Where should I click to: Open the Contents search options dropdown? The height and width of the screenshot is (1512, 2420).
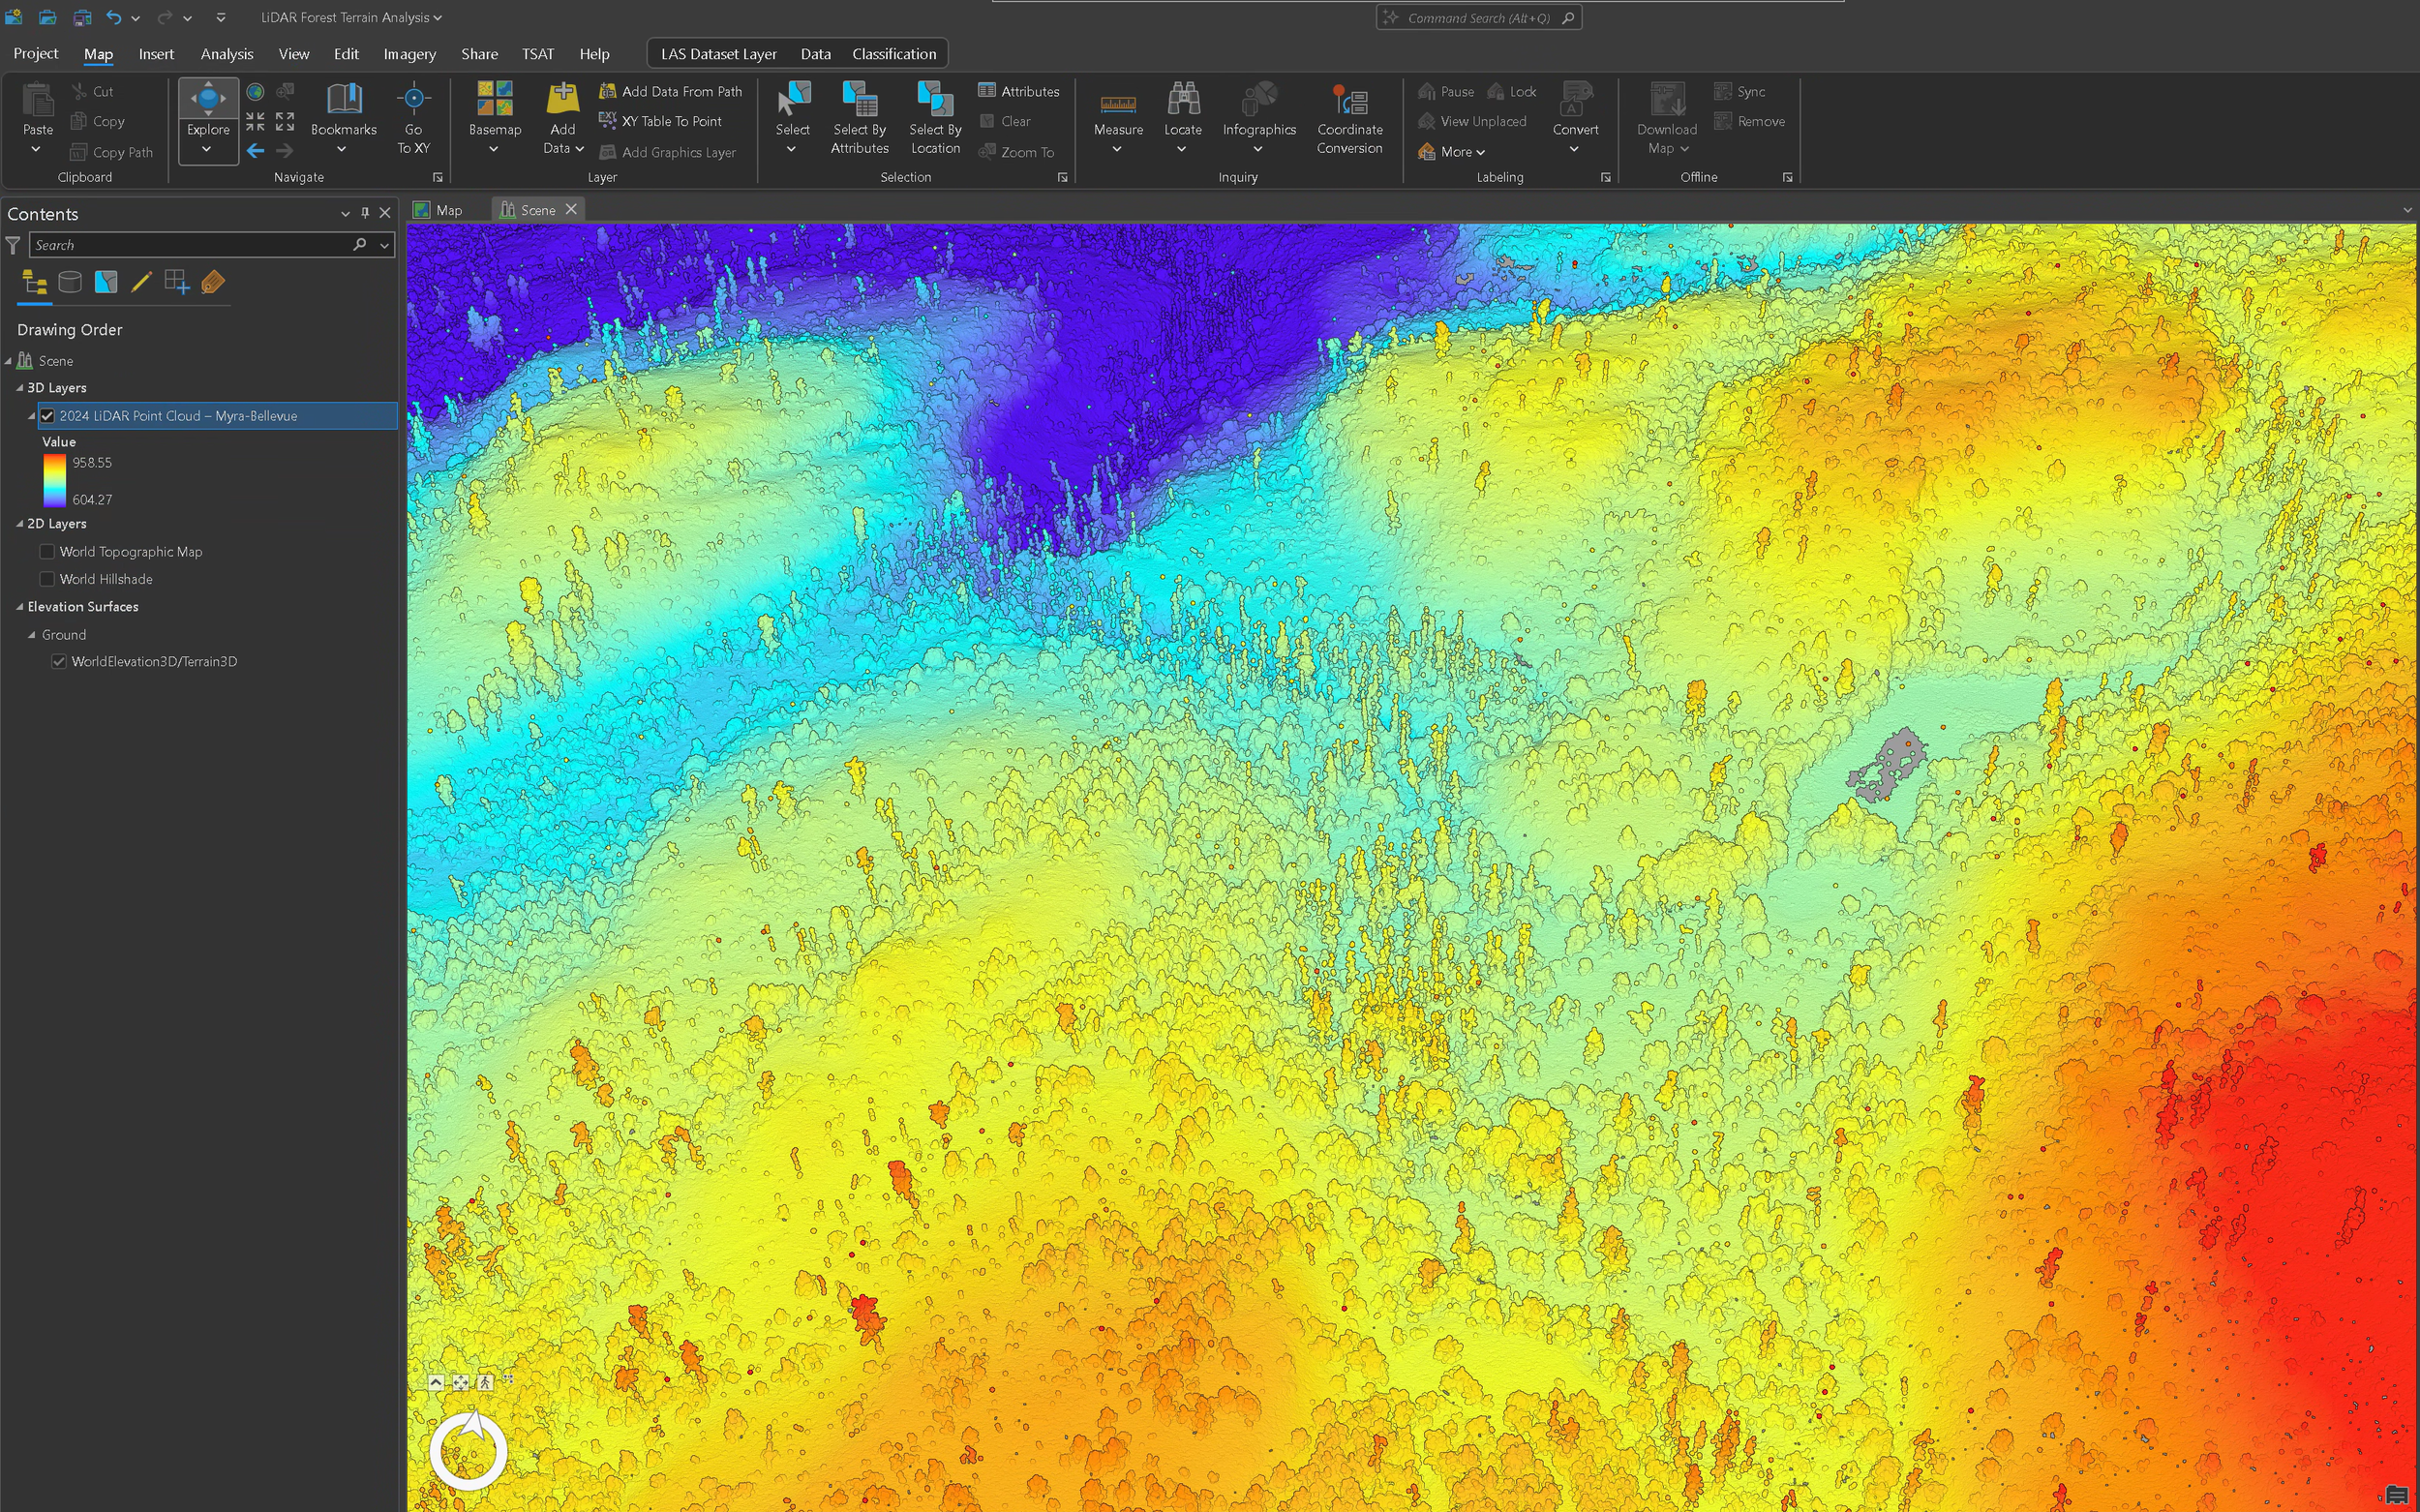(x=384, y=245)
